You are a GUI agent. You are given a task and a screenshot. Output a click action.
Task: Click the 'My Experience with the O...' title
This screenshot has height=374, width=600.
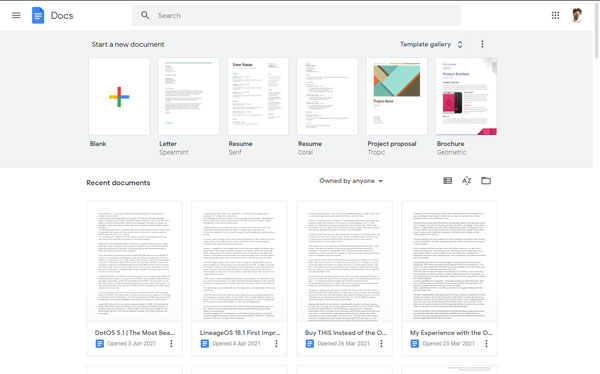(x=451, y=333)
